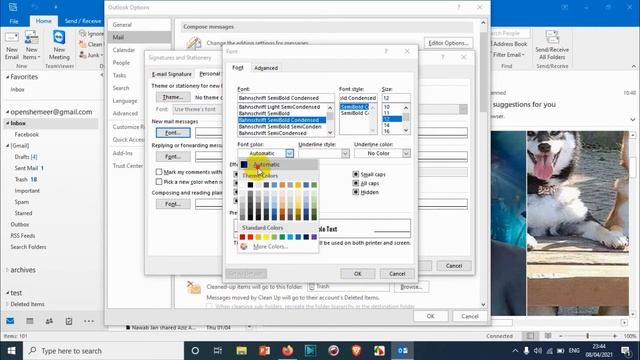Select Font tab in Font dialog

pos(238,68)
